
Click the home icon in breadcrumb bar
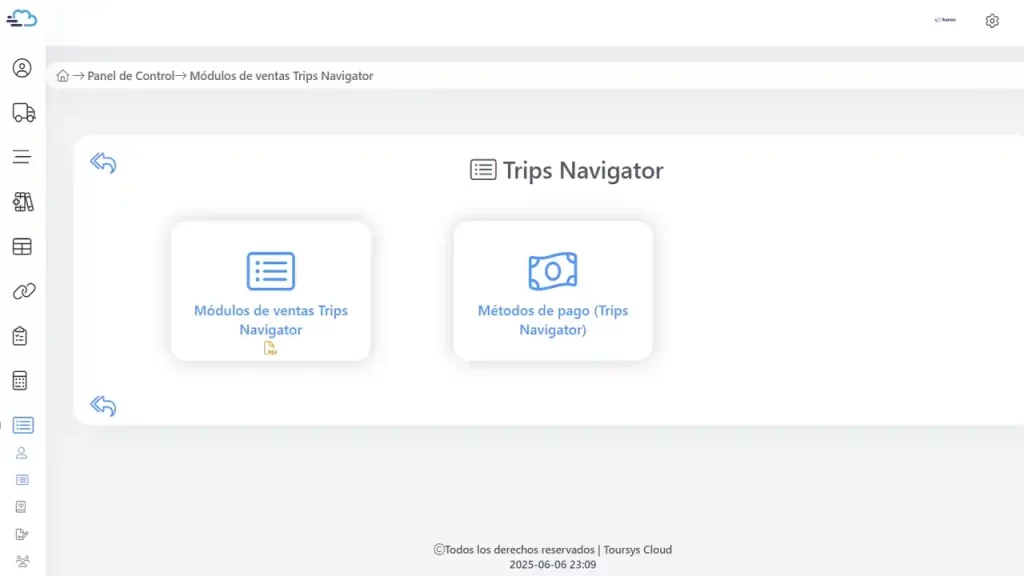[x=62, y=75]
